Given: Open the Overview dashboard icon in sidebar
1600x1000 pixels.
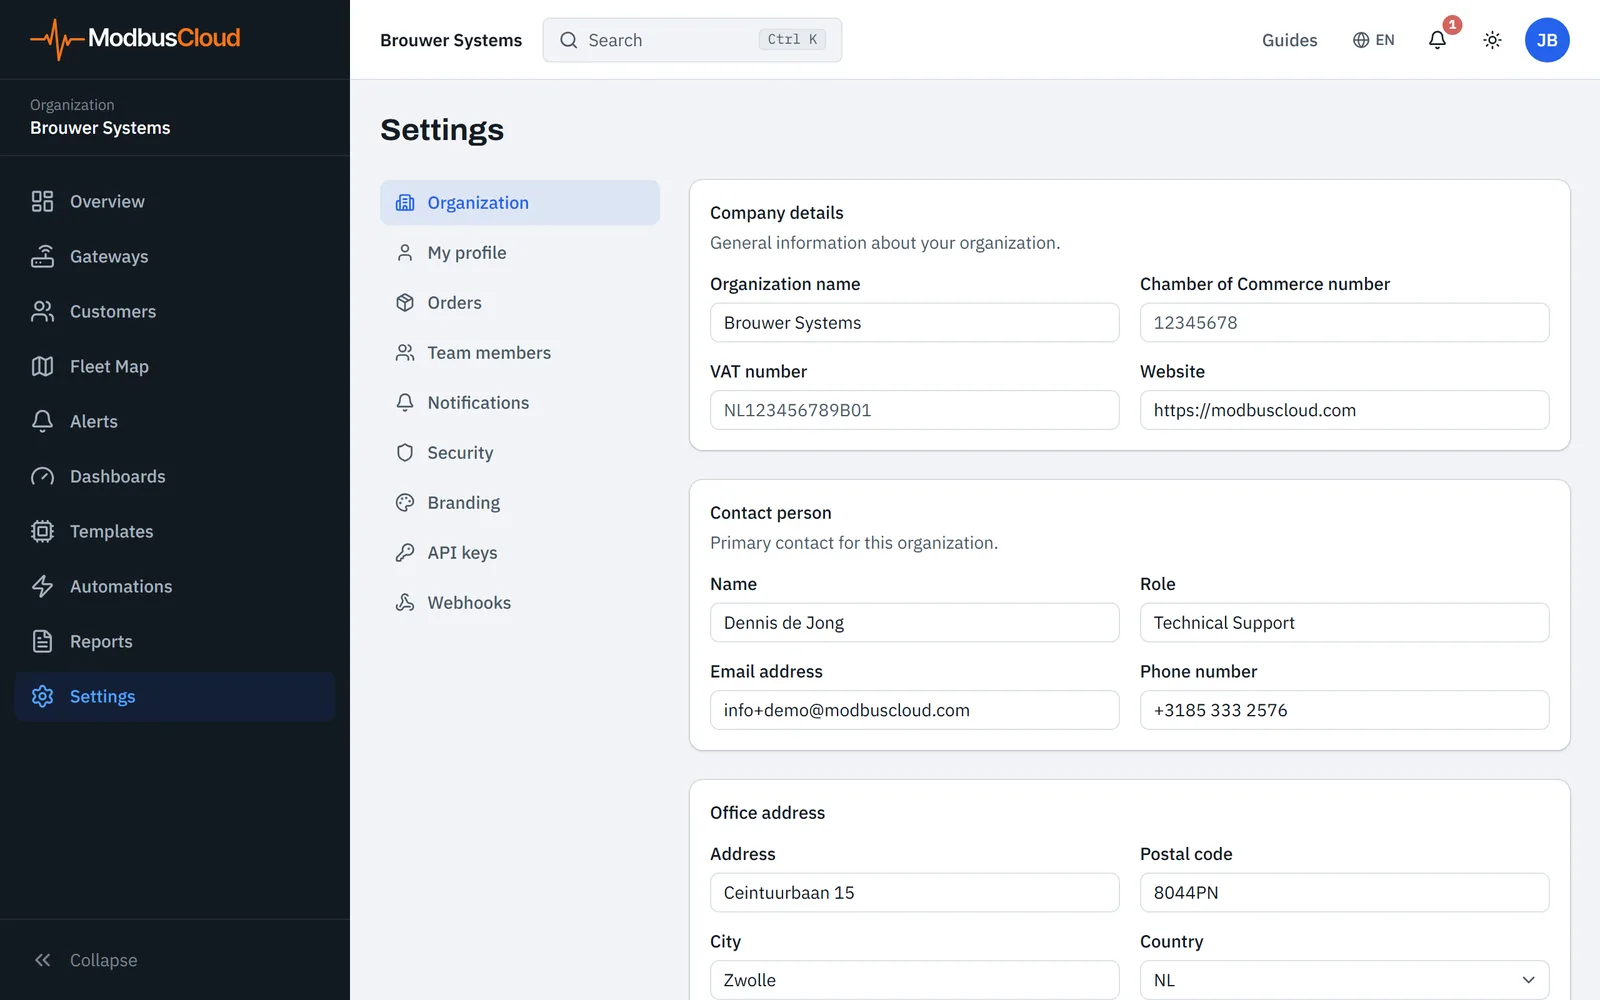Looking at the screenshot, I should [x=42, y=201].
